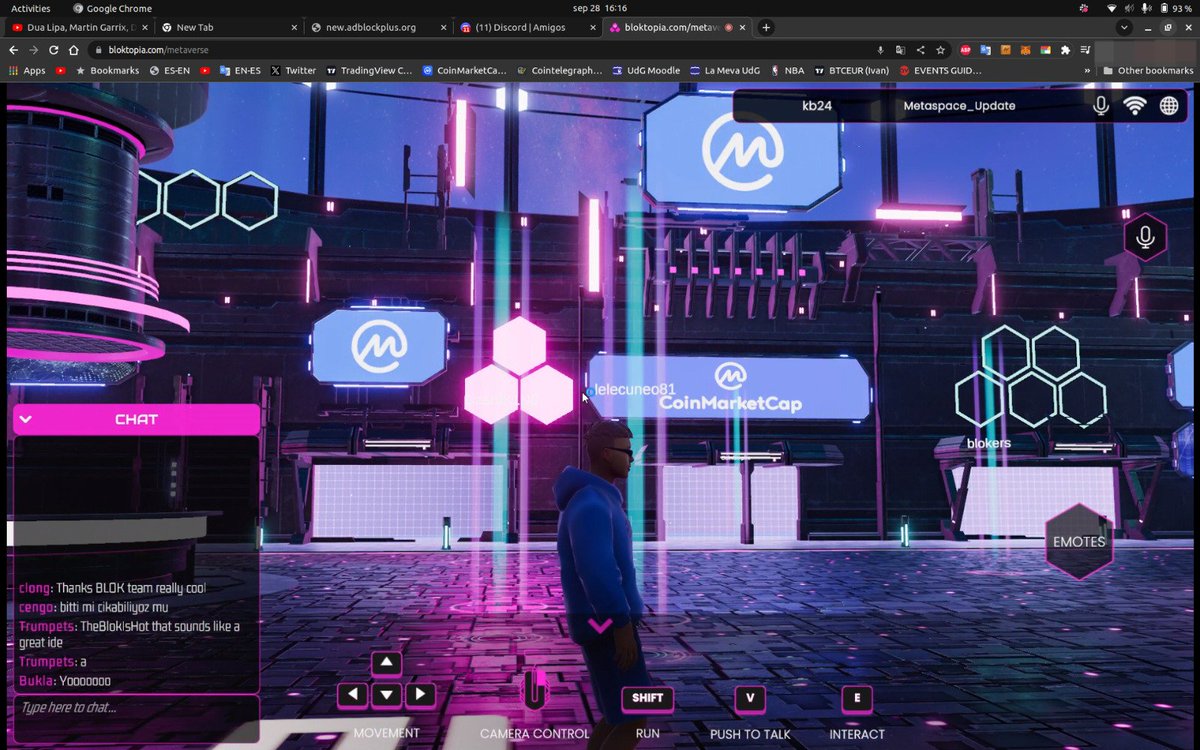This screenshot has width=1200, height=750.
Task: Click the right arrow movement key
Action: (x=420, y=694)
